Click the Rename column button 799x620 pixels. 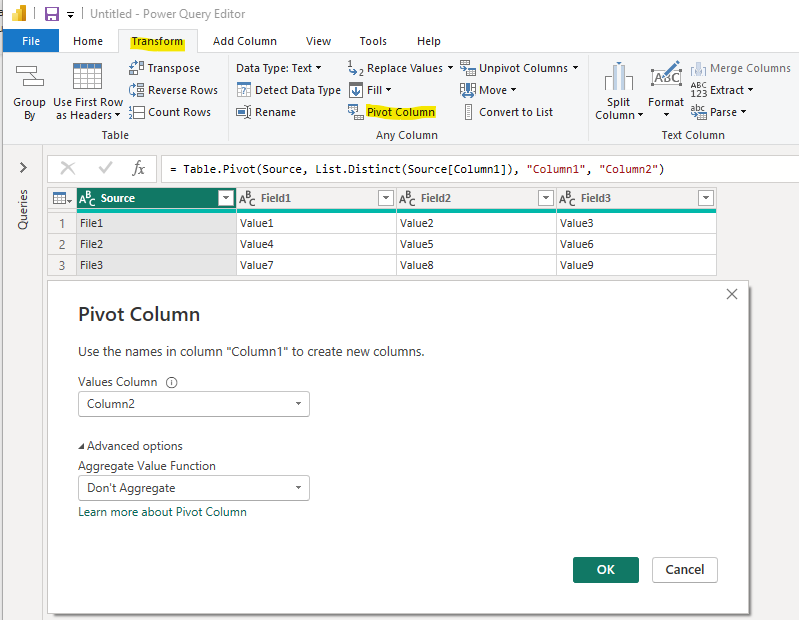point(266,112)
